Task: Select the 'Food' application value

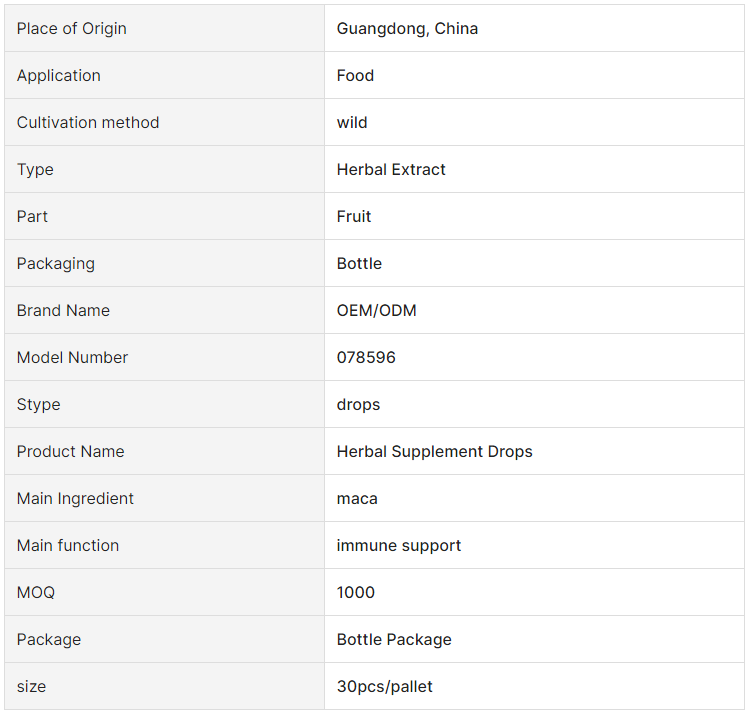Action: click(355, 75)
